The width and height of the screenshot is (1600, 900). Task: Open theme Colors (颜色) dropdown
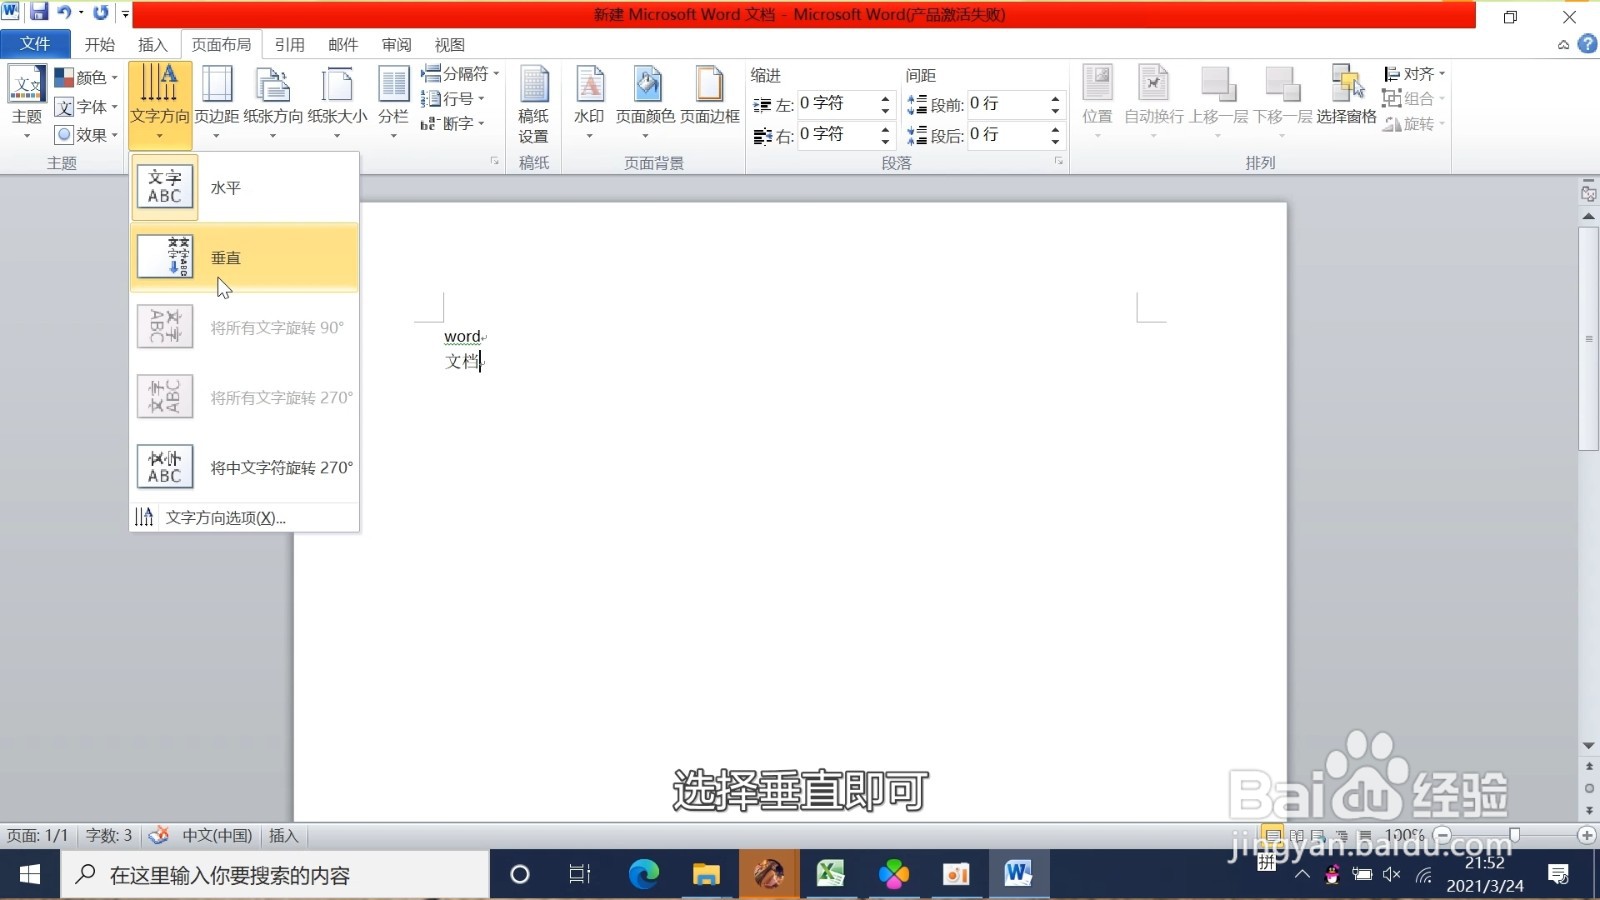point(86,78)
